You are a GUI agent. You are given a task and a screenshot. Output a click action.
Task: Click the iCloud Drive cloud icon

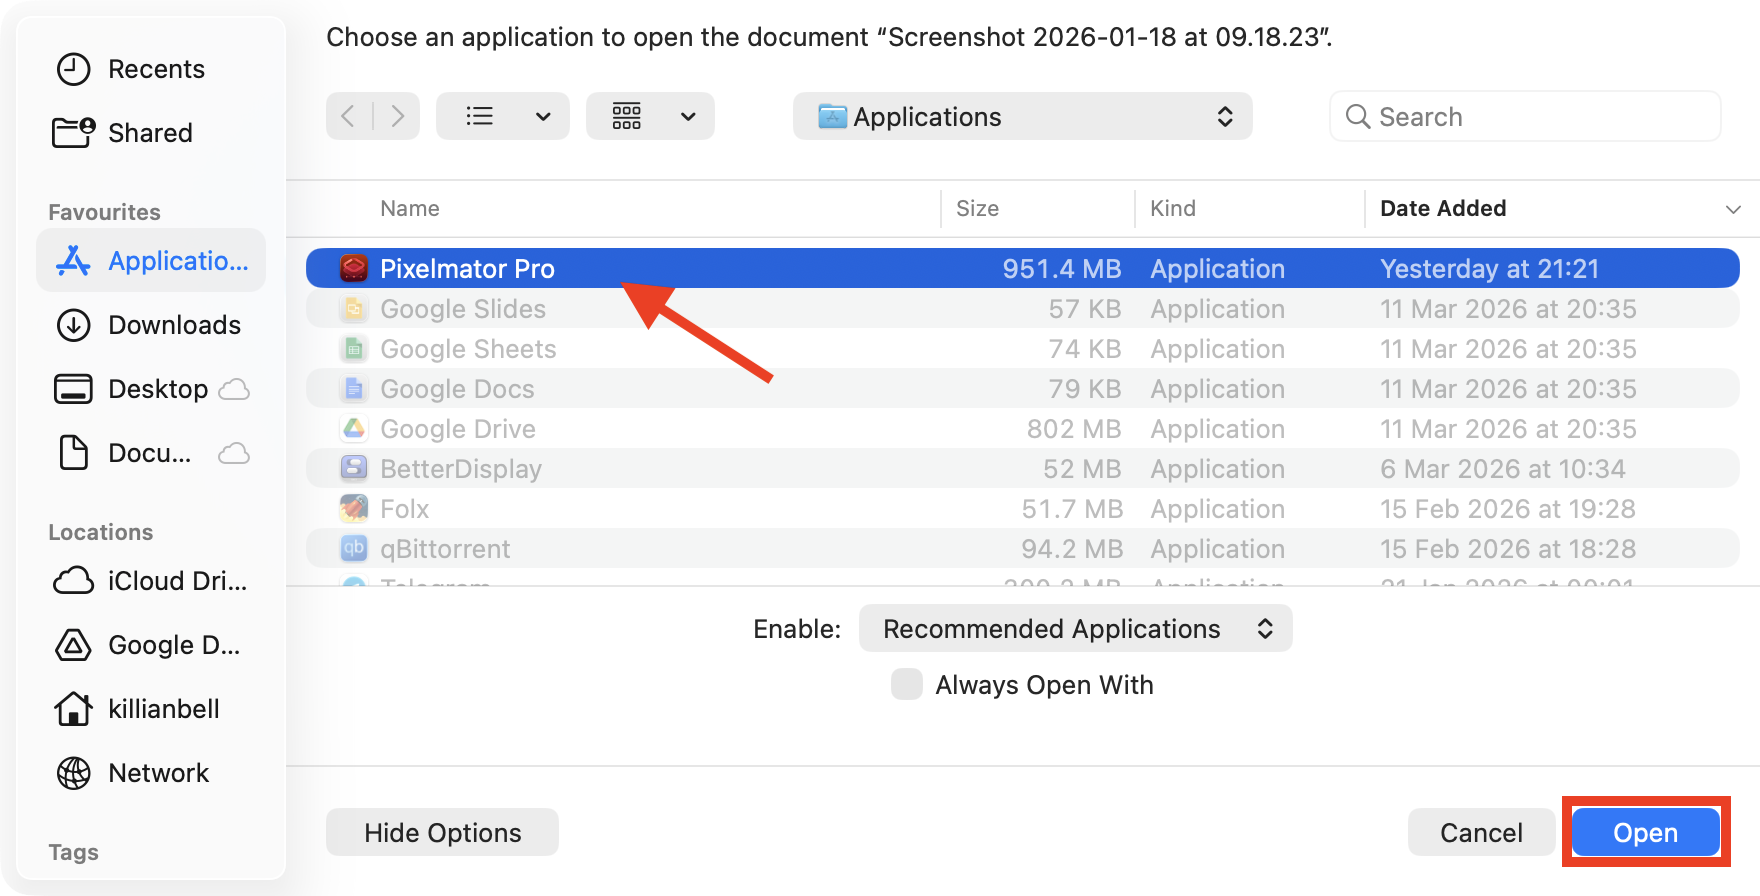(x=73, y=581)
